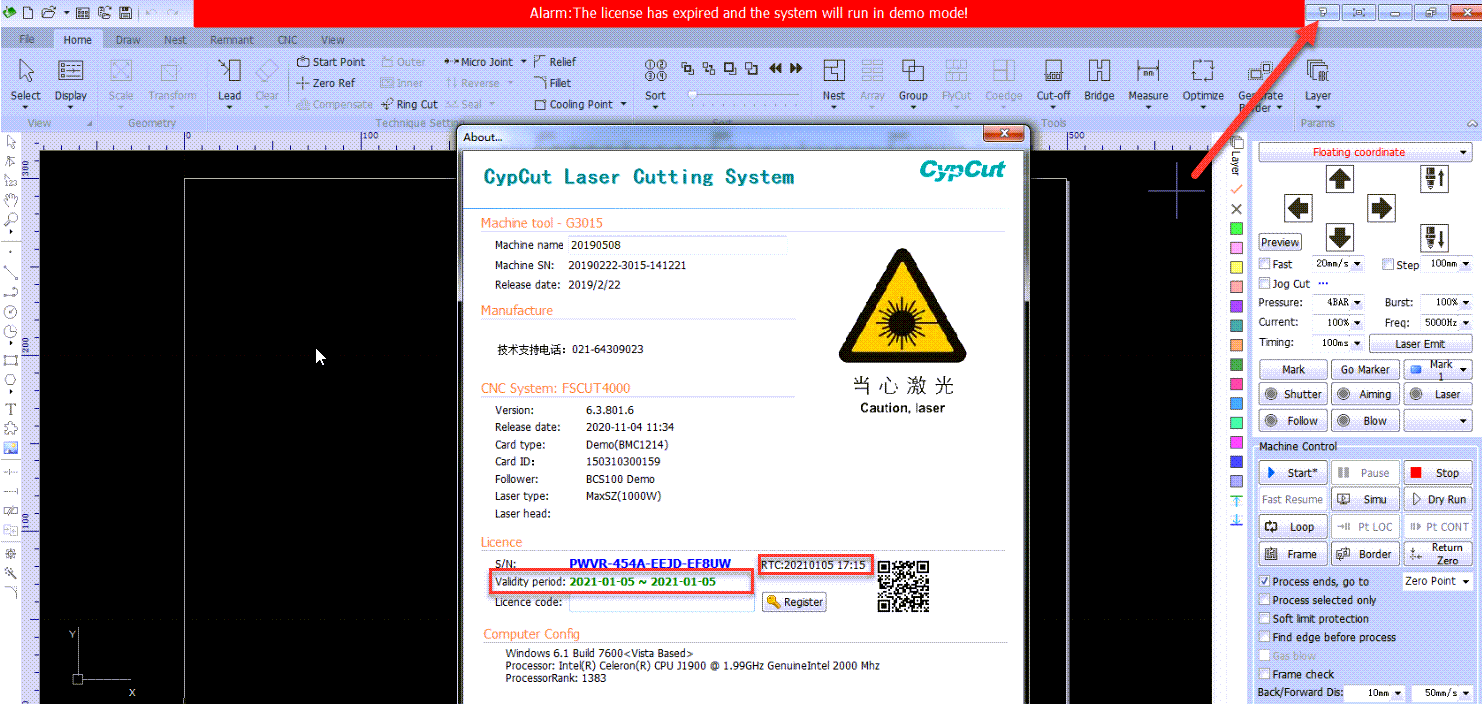Viewport: 1482px width, 718px height.
Task: Toggle the Shutter button
Action: (x=1293, y=394)
